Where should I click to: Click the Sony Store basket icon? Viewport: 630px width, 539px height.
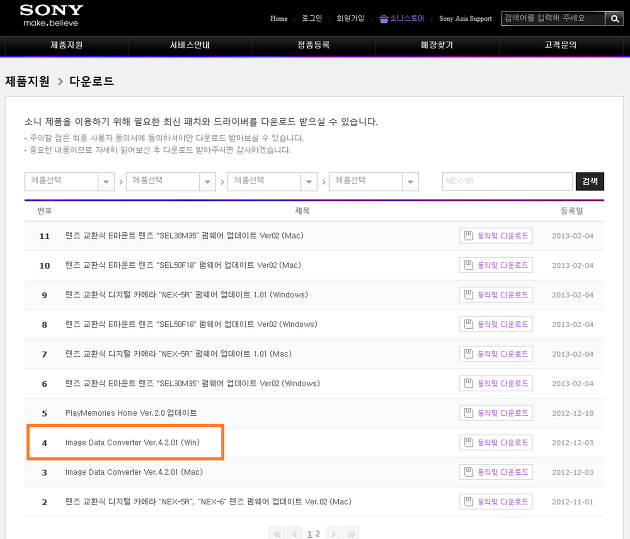(x=384, y=18)
